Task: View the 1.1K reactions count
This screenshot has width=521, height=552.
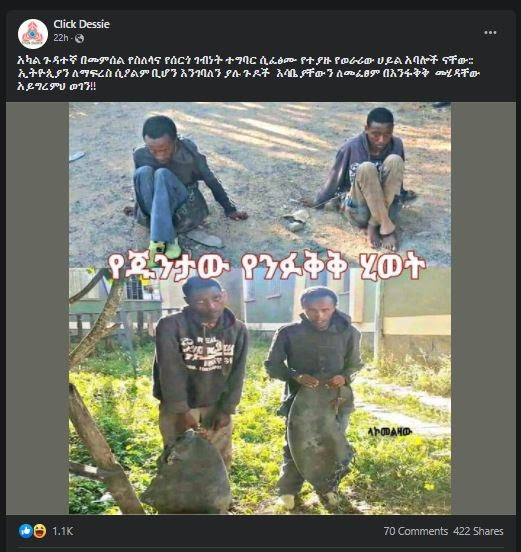Action: 63,531
